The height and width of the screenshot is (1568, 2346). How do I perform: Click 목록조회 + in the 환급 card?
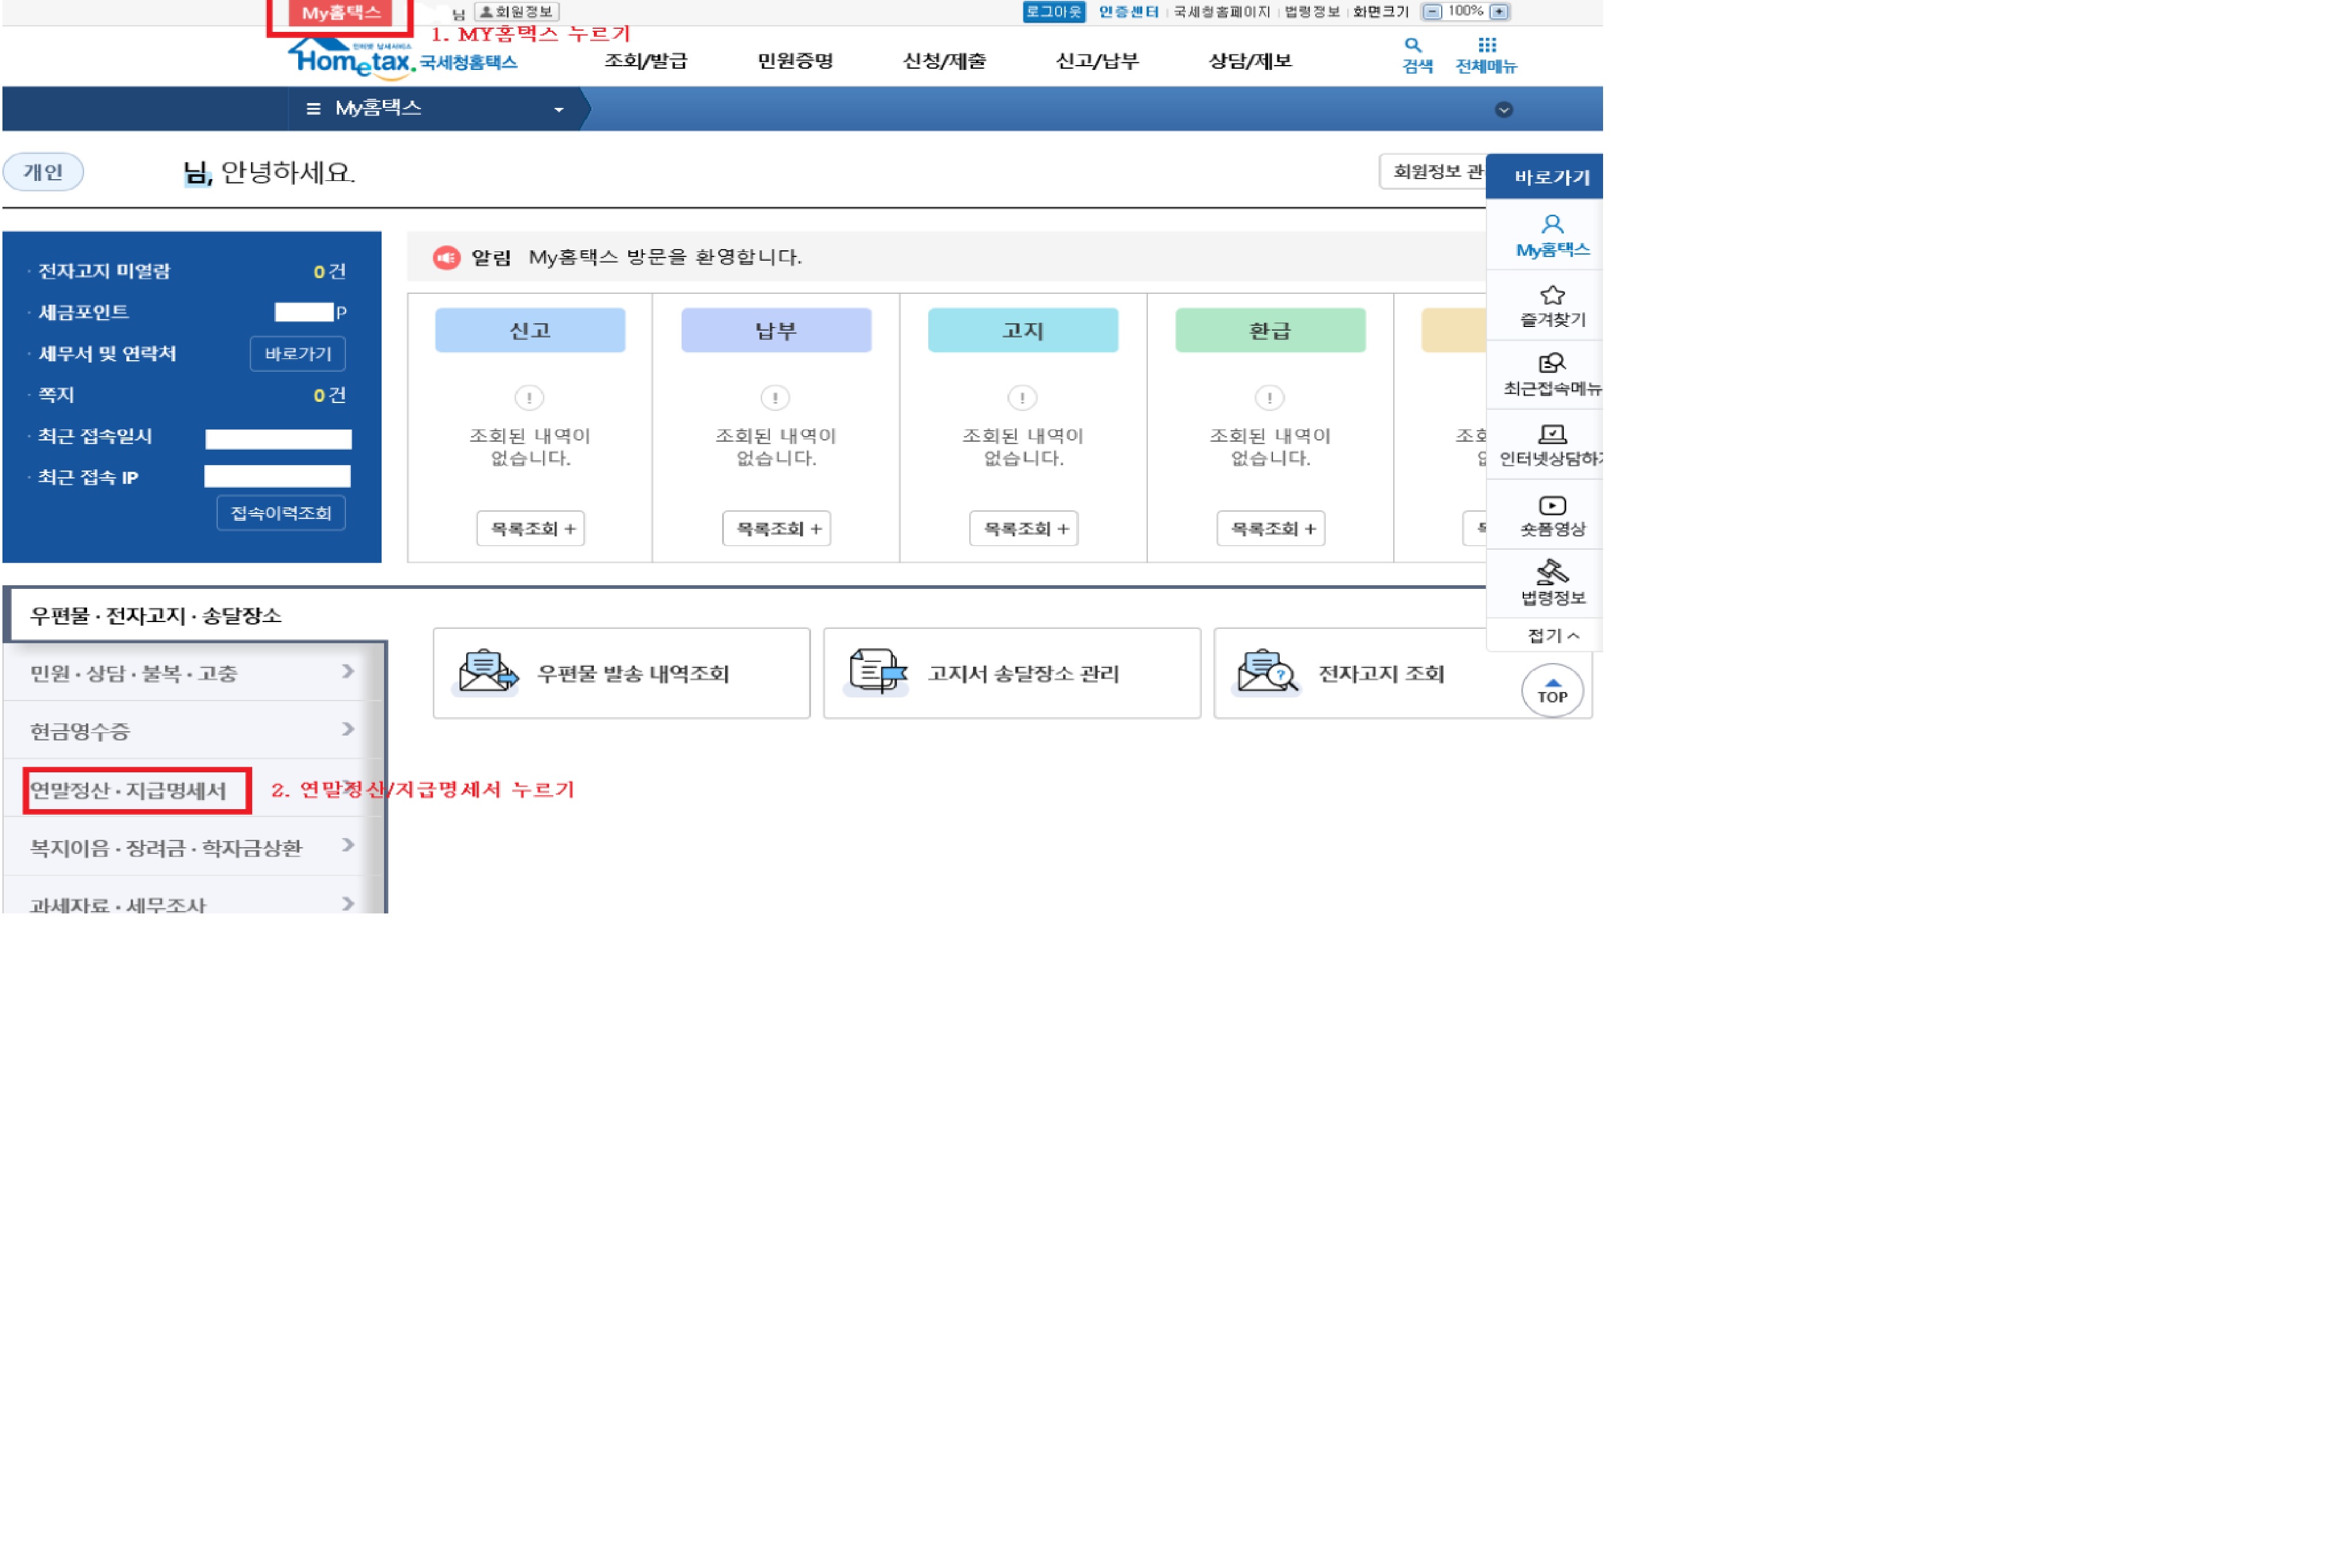[1270, 528]
